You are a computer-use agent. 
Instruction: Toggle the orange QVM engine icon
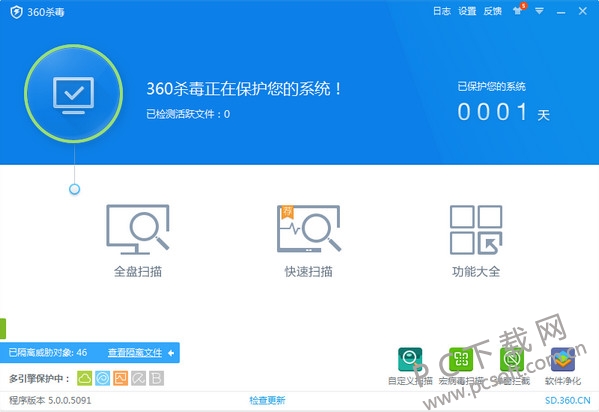point(120,378)
